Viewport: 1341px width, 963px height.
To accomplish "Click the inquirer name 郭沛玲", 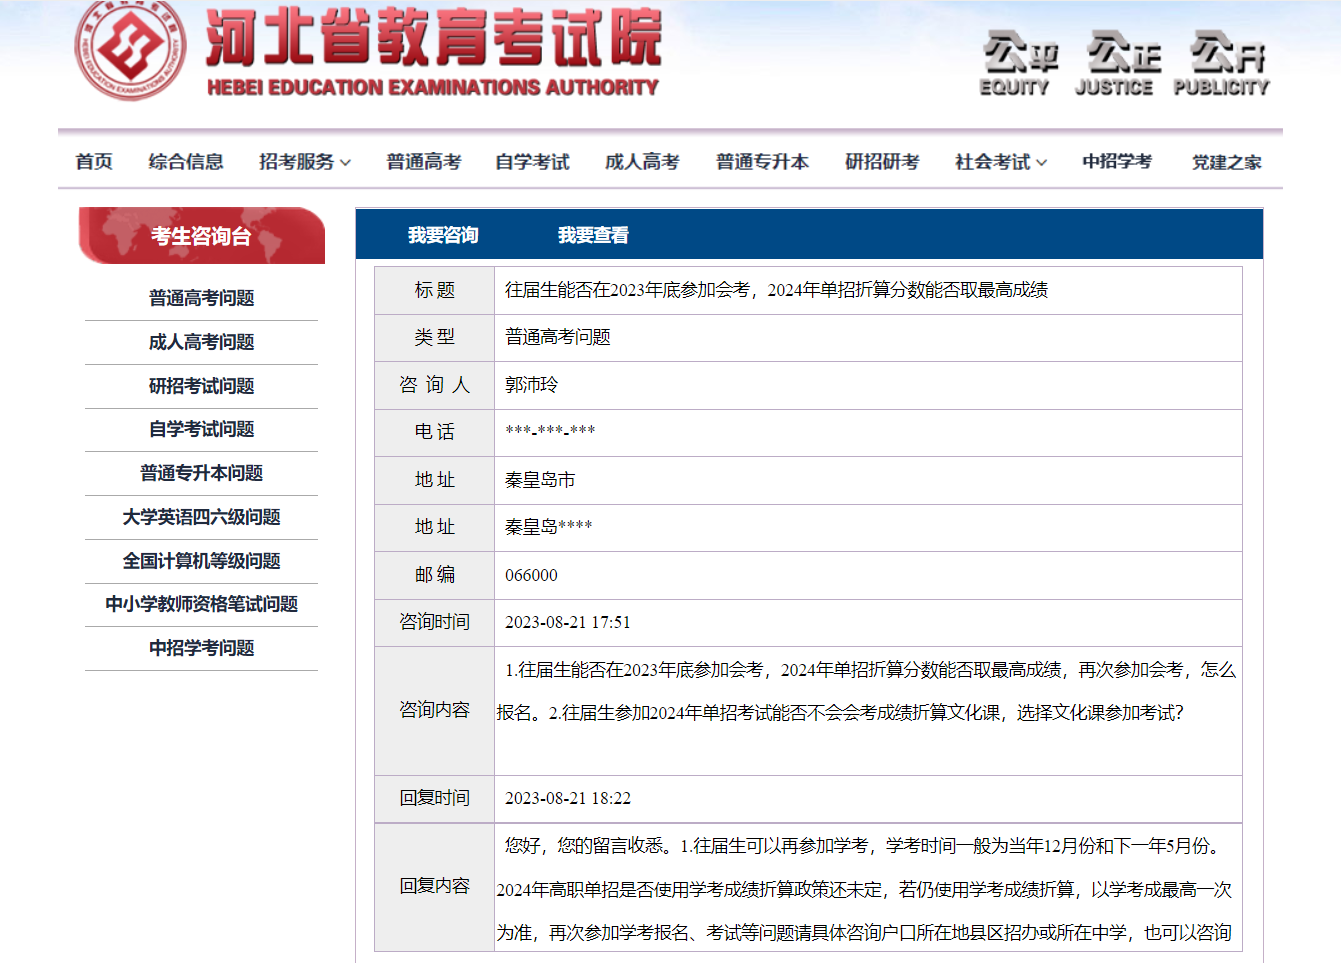I will pyautogui.click(x=532, y=385).
